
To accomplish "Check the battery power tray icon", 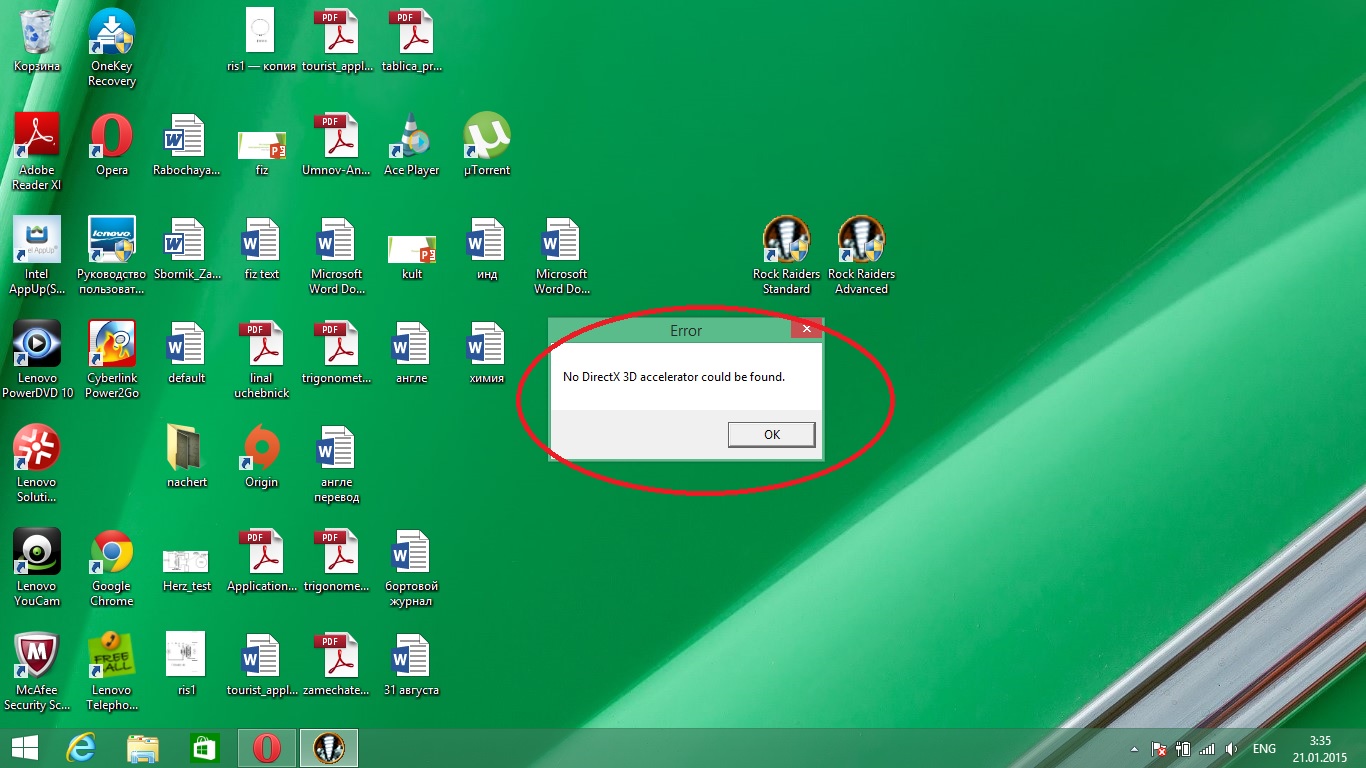I will pos(1183,749).
